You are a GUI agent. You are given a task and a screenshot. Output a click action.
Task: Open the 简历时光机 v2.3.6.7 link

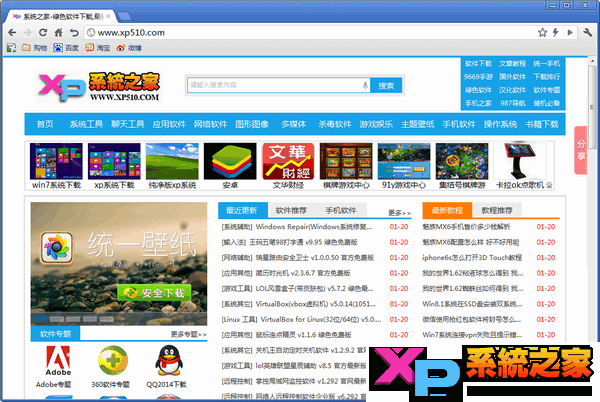pos(303,273)
